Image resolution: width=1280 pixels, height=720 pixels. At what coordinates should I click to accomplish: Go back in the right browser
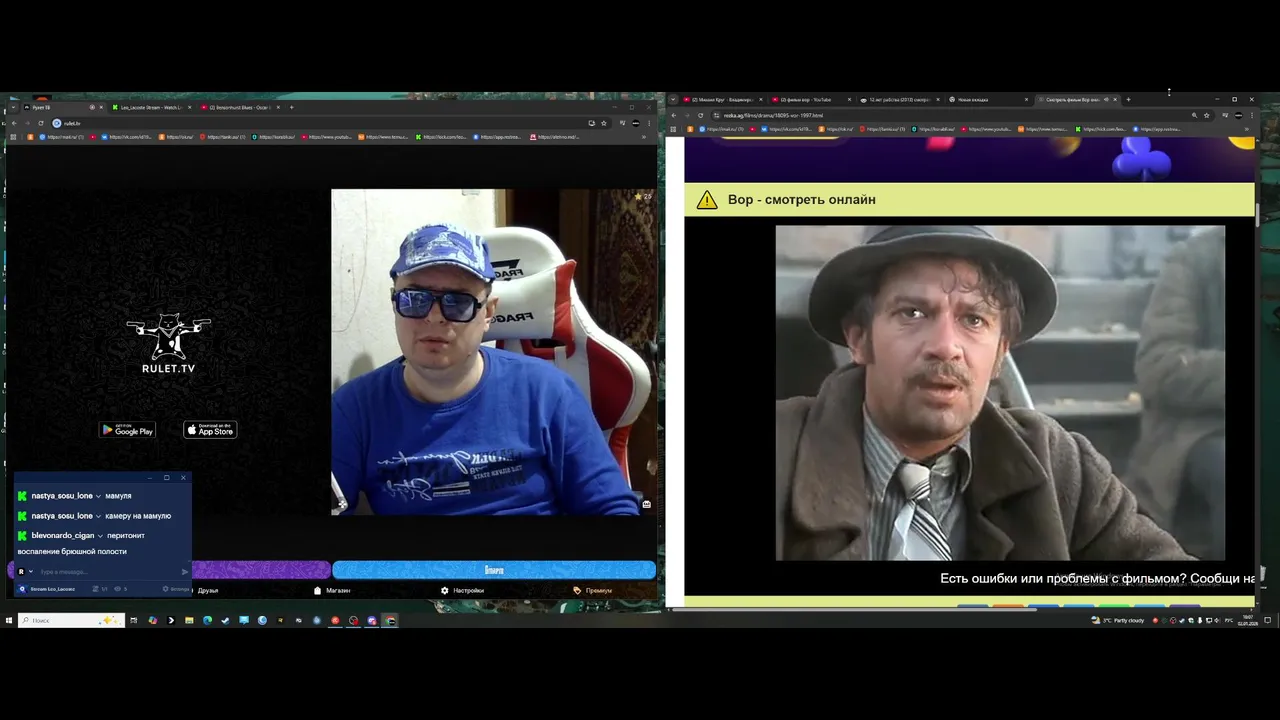[x=673, y=115]
